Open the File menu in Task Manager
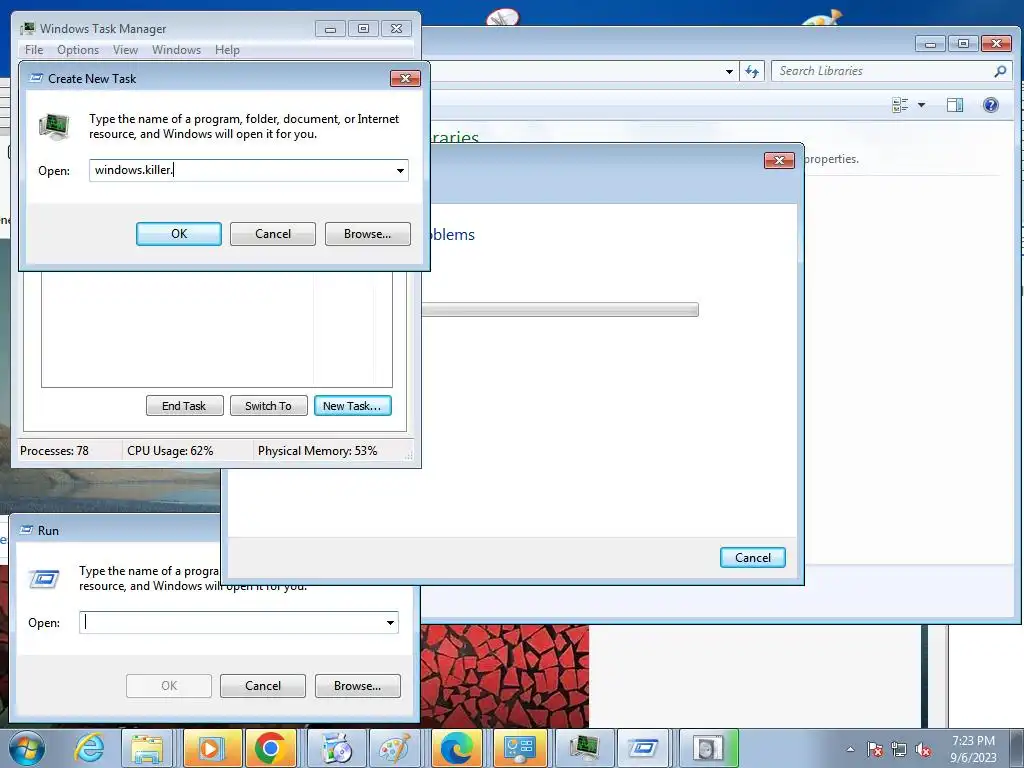The image size is (1024, 768). (34, 50)
